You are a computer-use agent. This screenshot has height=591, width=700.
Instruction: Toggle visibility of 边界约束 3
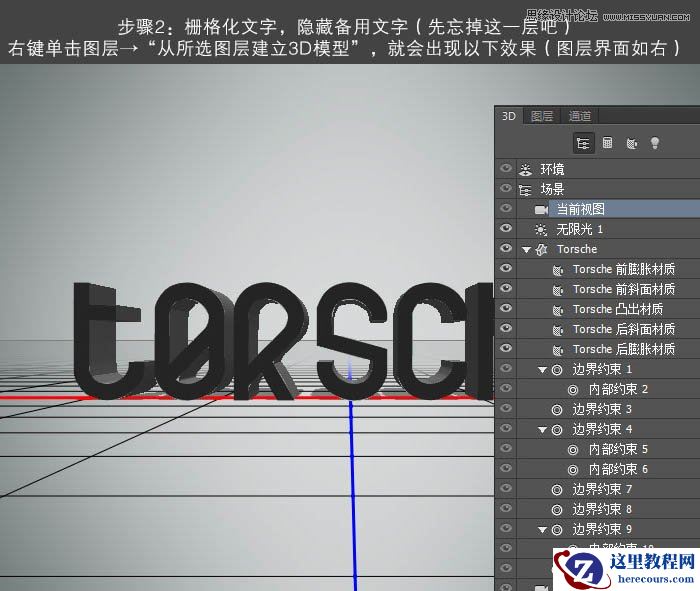[506, 408]
